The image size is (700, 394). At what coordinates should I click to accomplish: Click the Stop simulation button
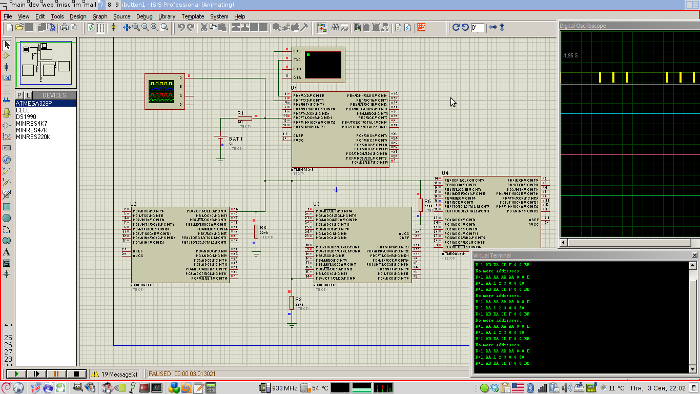[76, 374]
